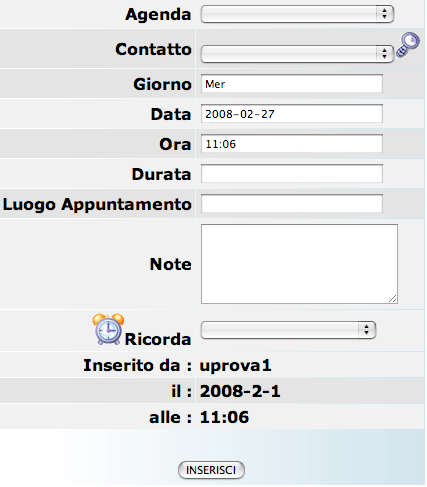Select the Ora input field

[x=292, y=144]
